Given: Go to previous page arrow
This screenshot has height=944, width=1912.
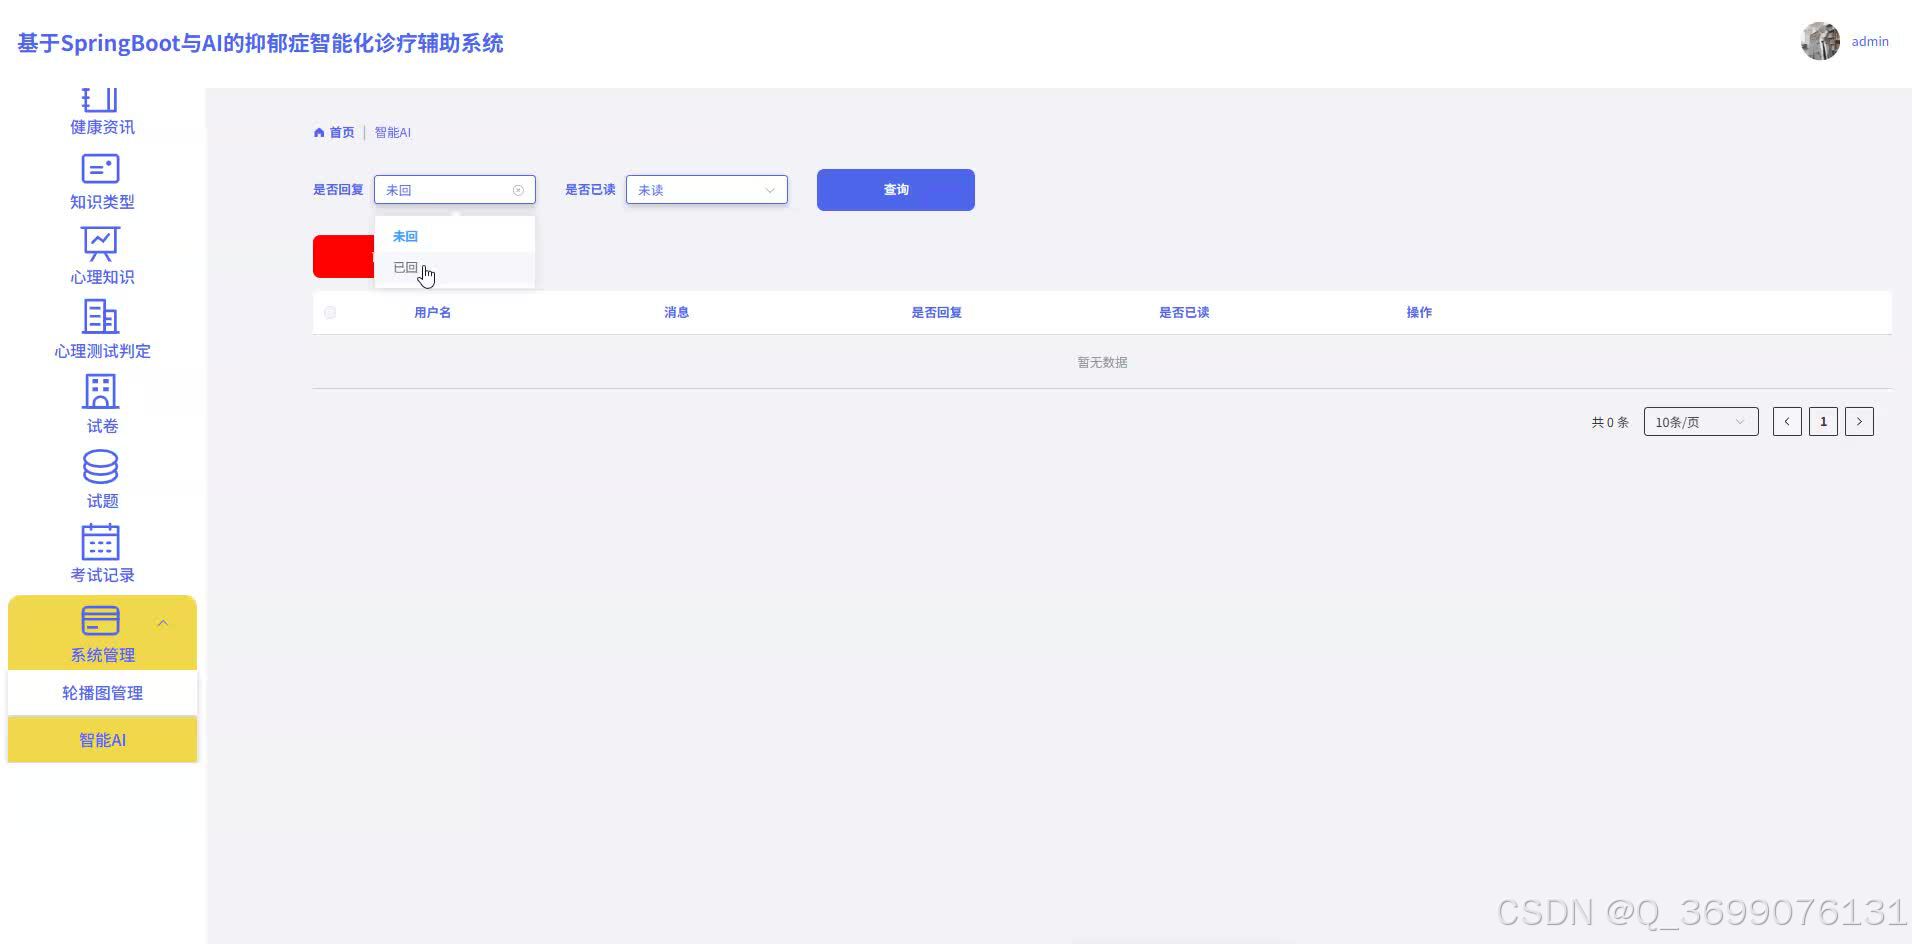Looking at the screenshot, I should 1787,422.
